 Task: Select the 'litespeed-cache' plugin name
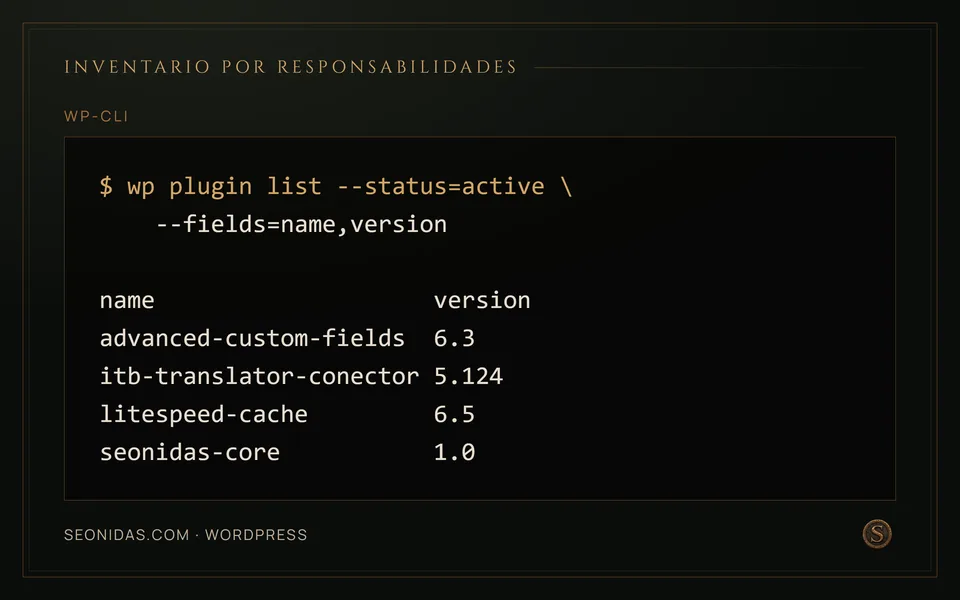(x=203, y=414)
